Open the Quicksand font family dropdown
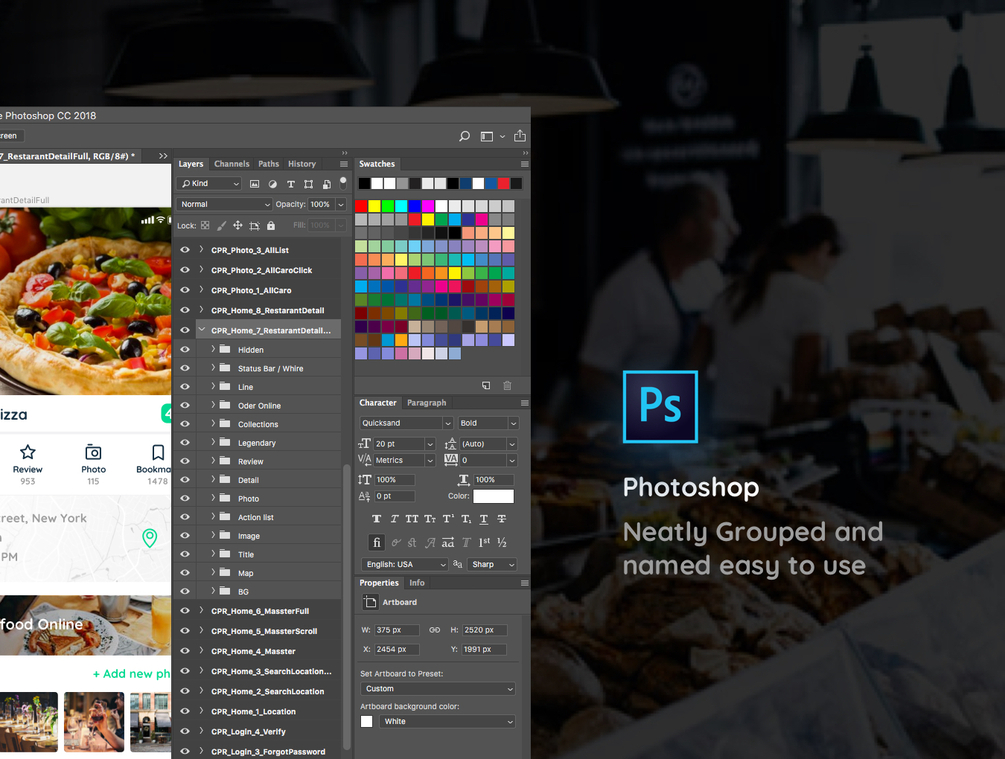1005x759 pixels. tap(406, 423)
